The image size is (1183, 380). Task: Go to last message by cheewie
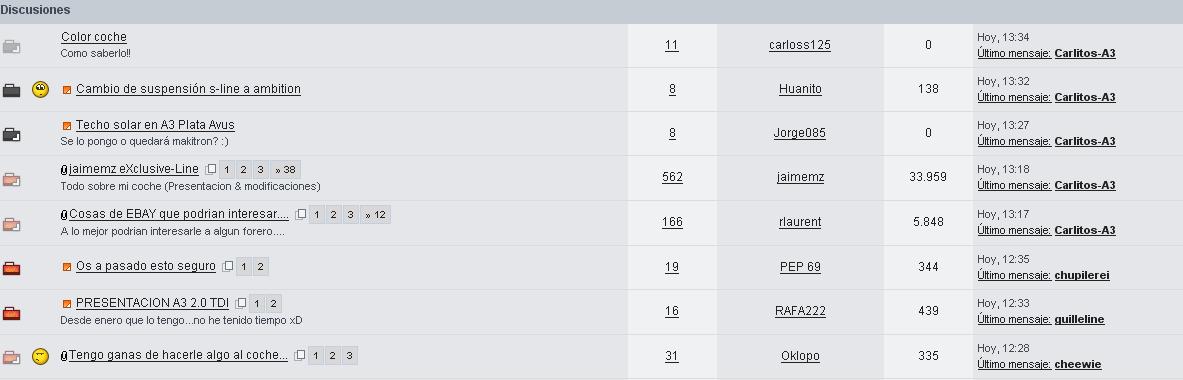point(1077,364)
